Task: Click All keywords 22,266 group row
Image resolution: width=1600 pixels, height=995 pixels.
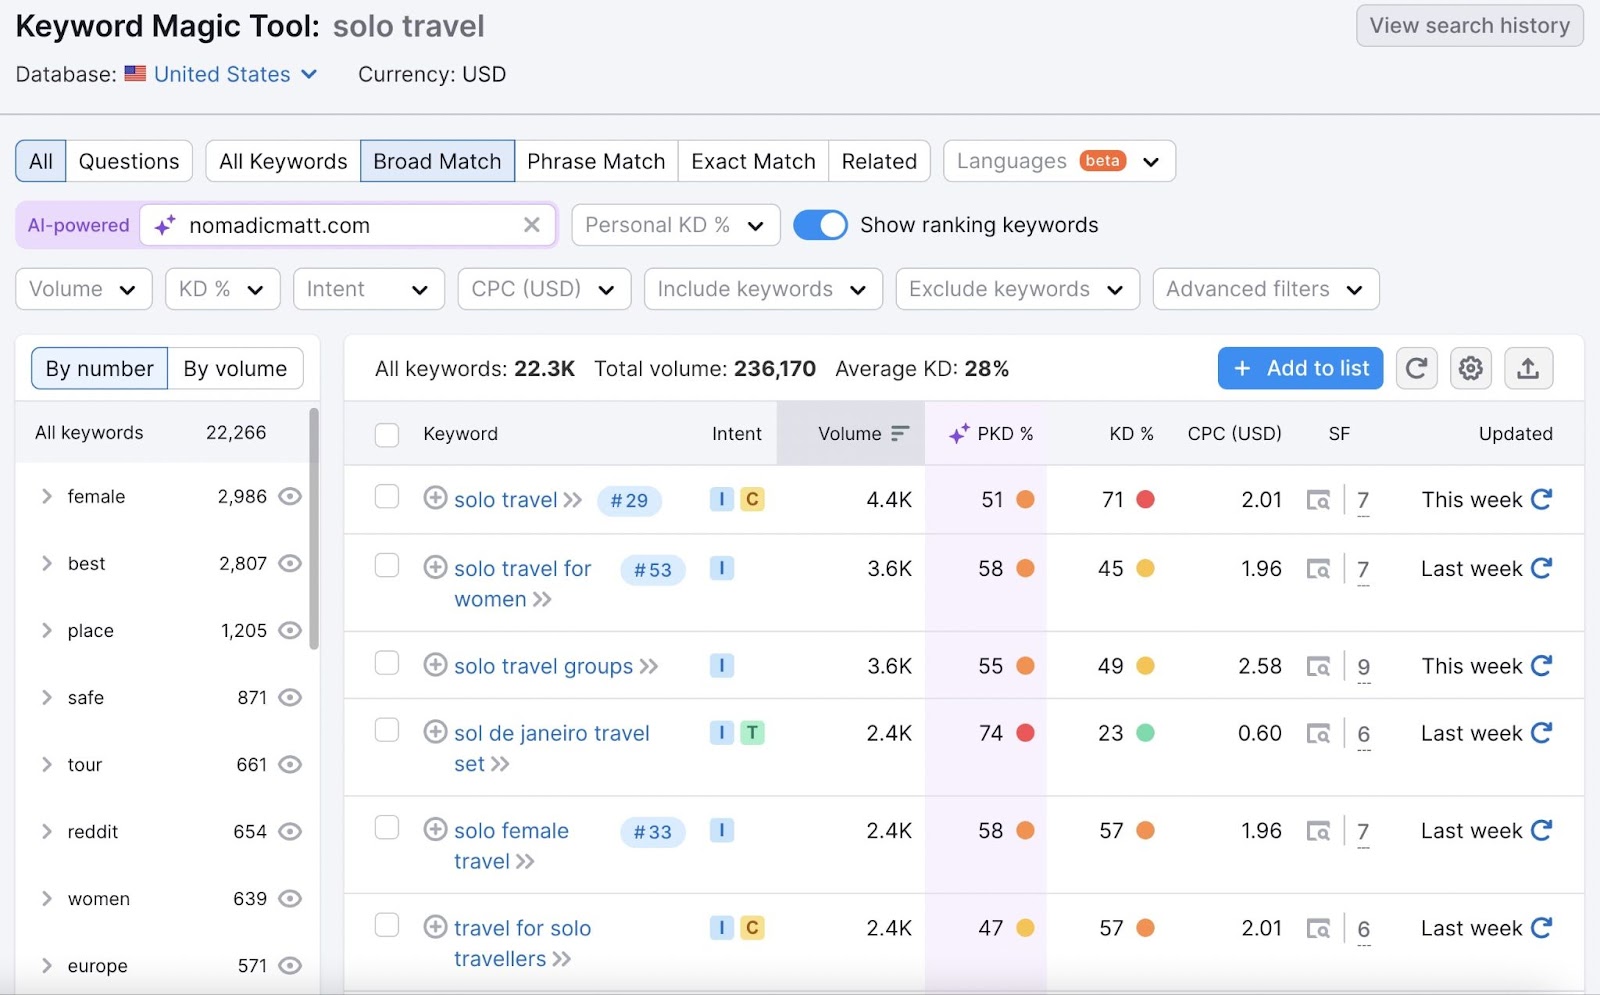Action: pos(160,433)
